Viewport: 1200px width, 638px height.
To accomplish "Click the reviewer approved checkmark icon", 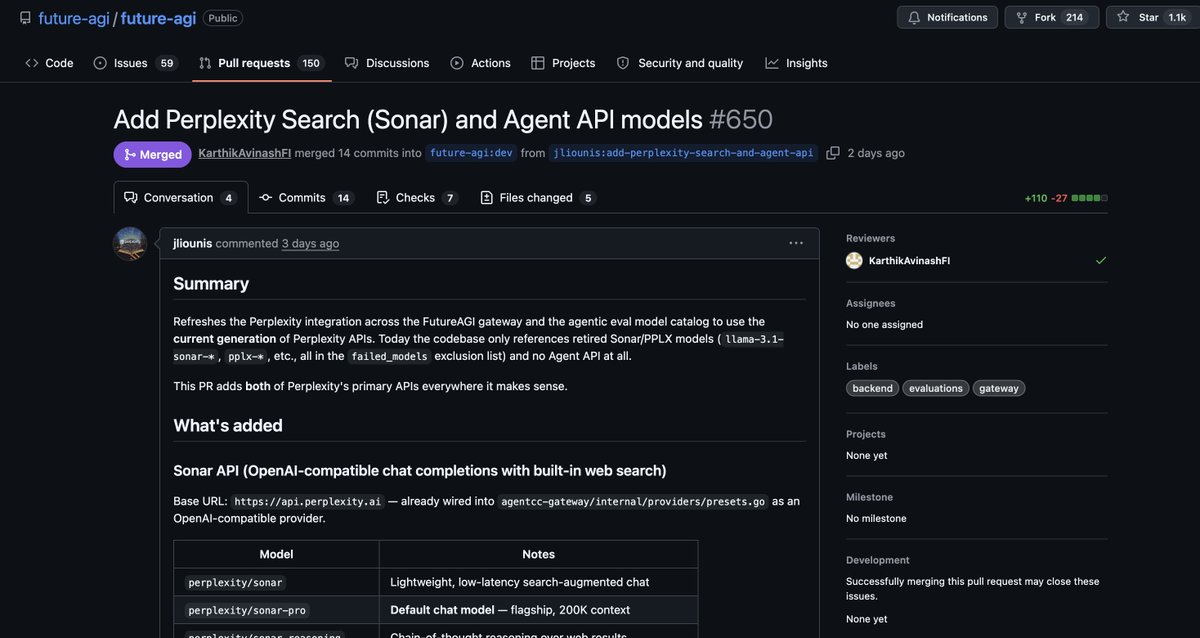I will [x=1101, y=260].
